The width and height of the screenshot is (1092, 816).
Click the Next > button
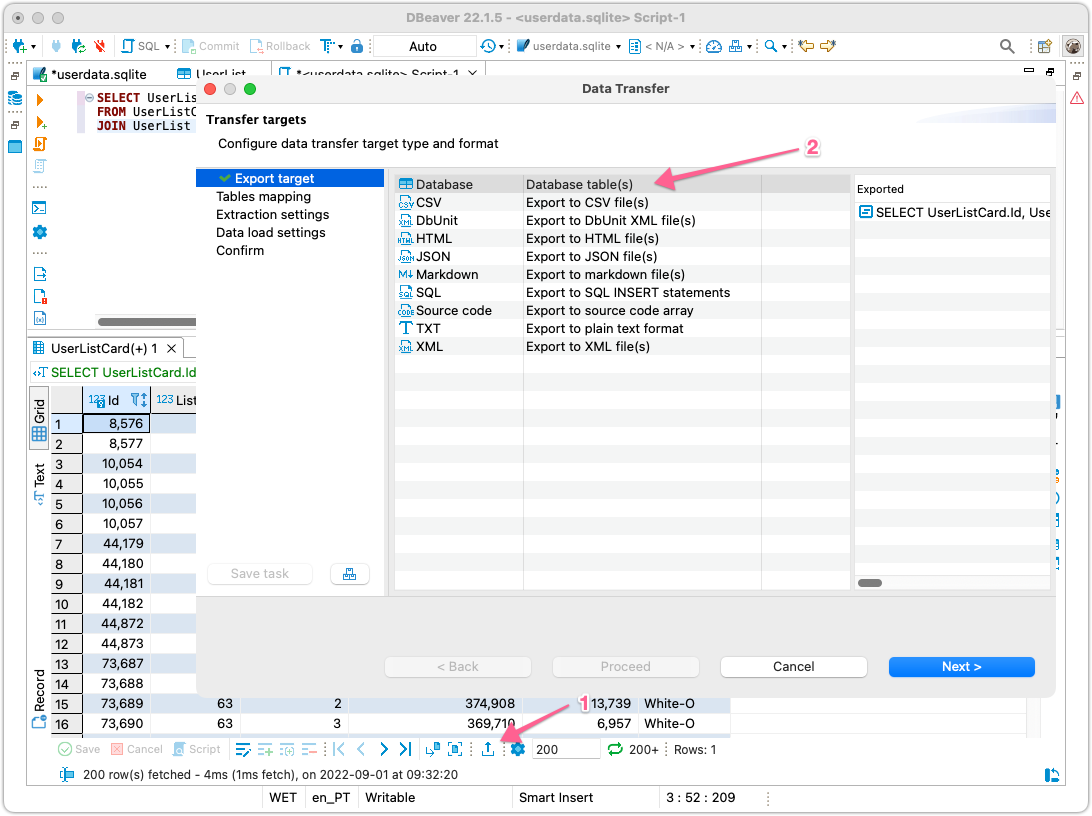(961, 666)
